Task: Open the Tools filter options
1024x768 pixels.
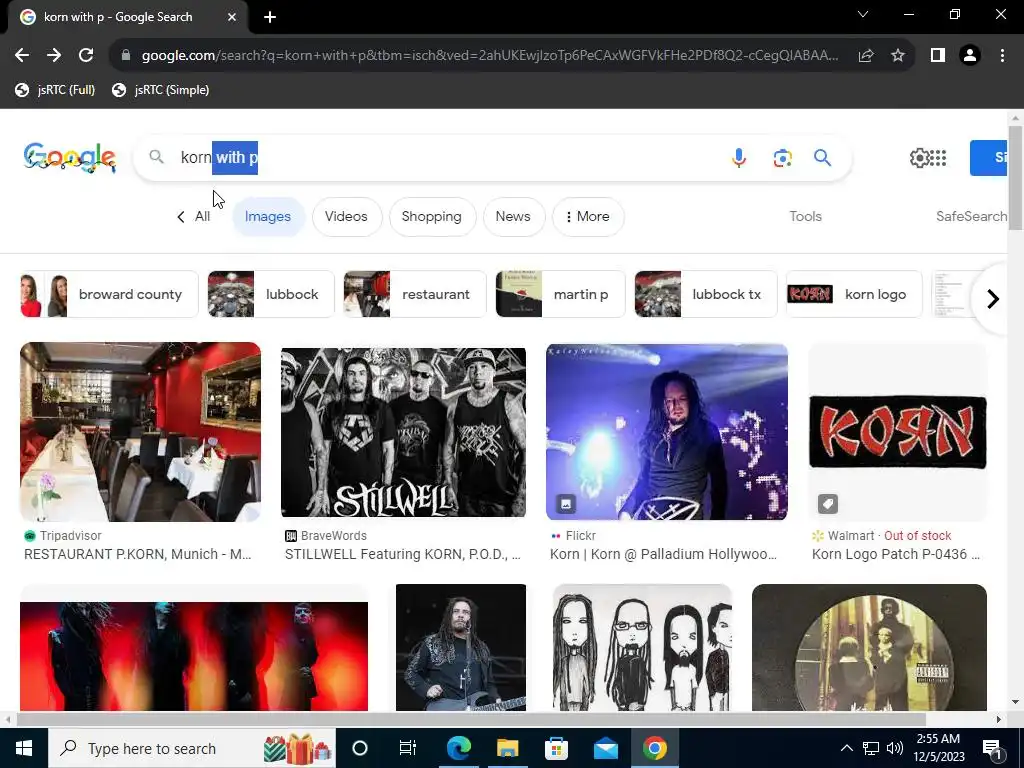Action: (x=805, y=217)
